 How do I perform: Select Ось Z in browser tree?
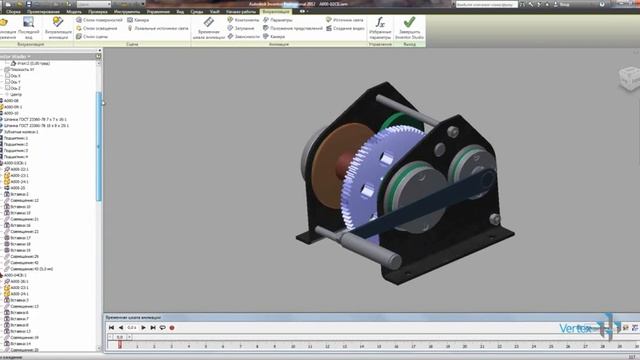tap(13, 88)
